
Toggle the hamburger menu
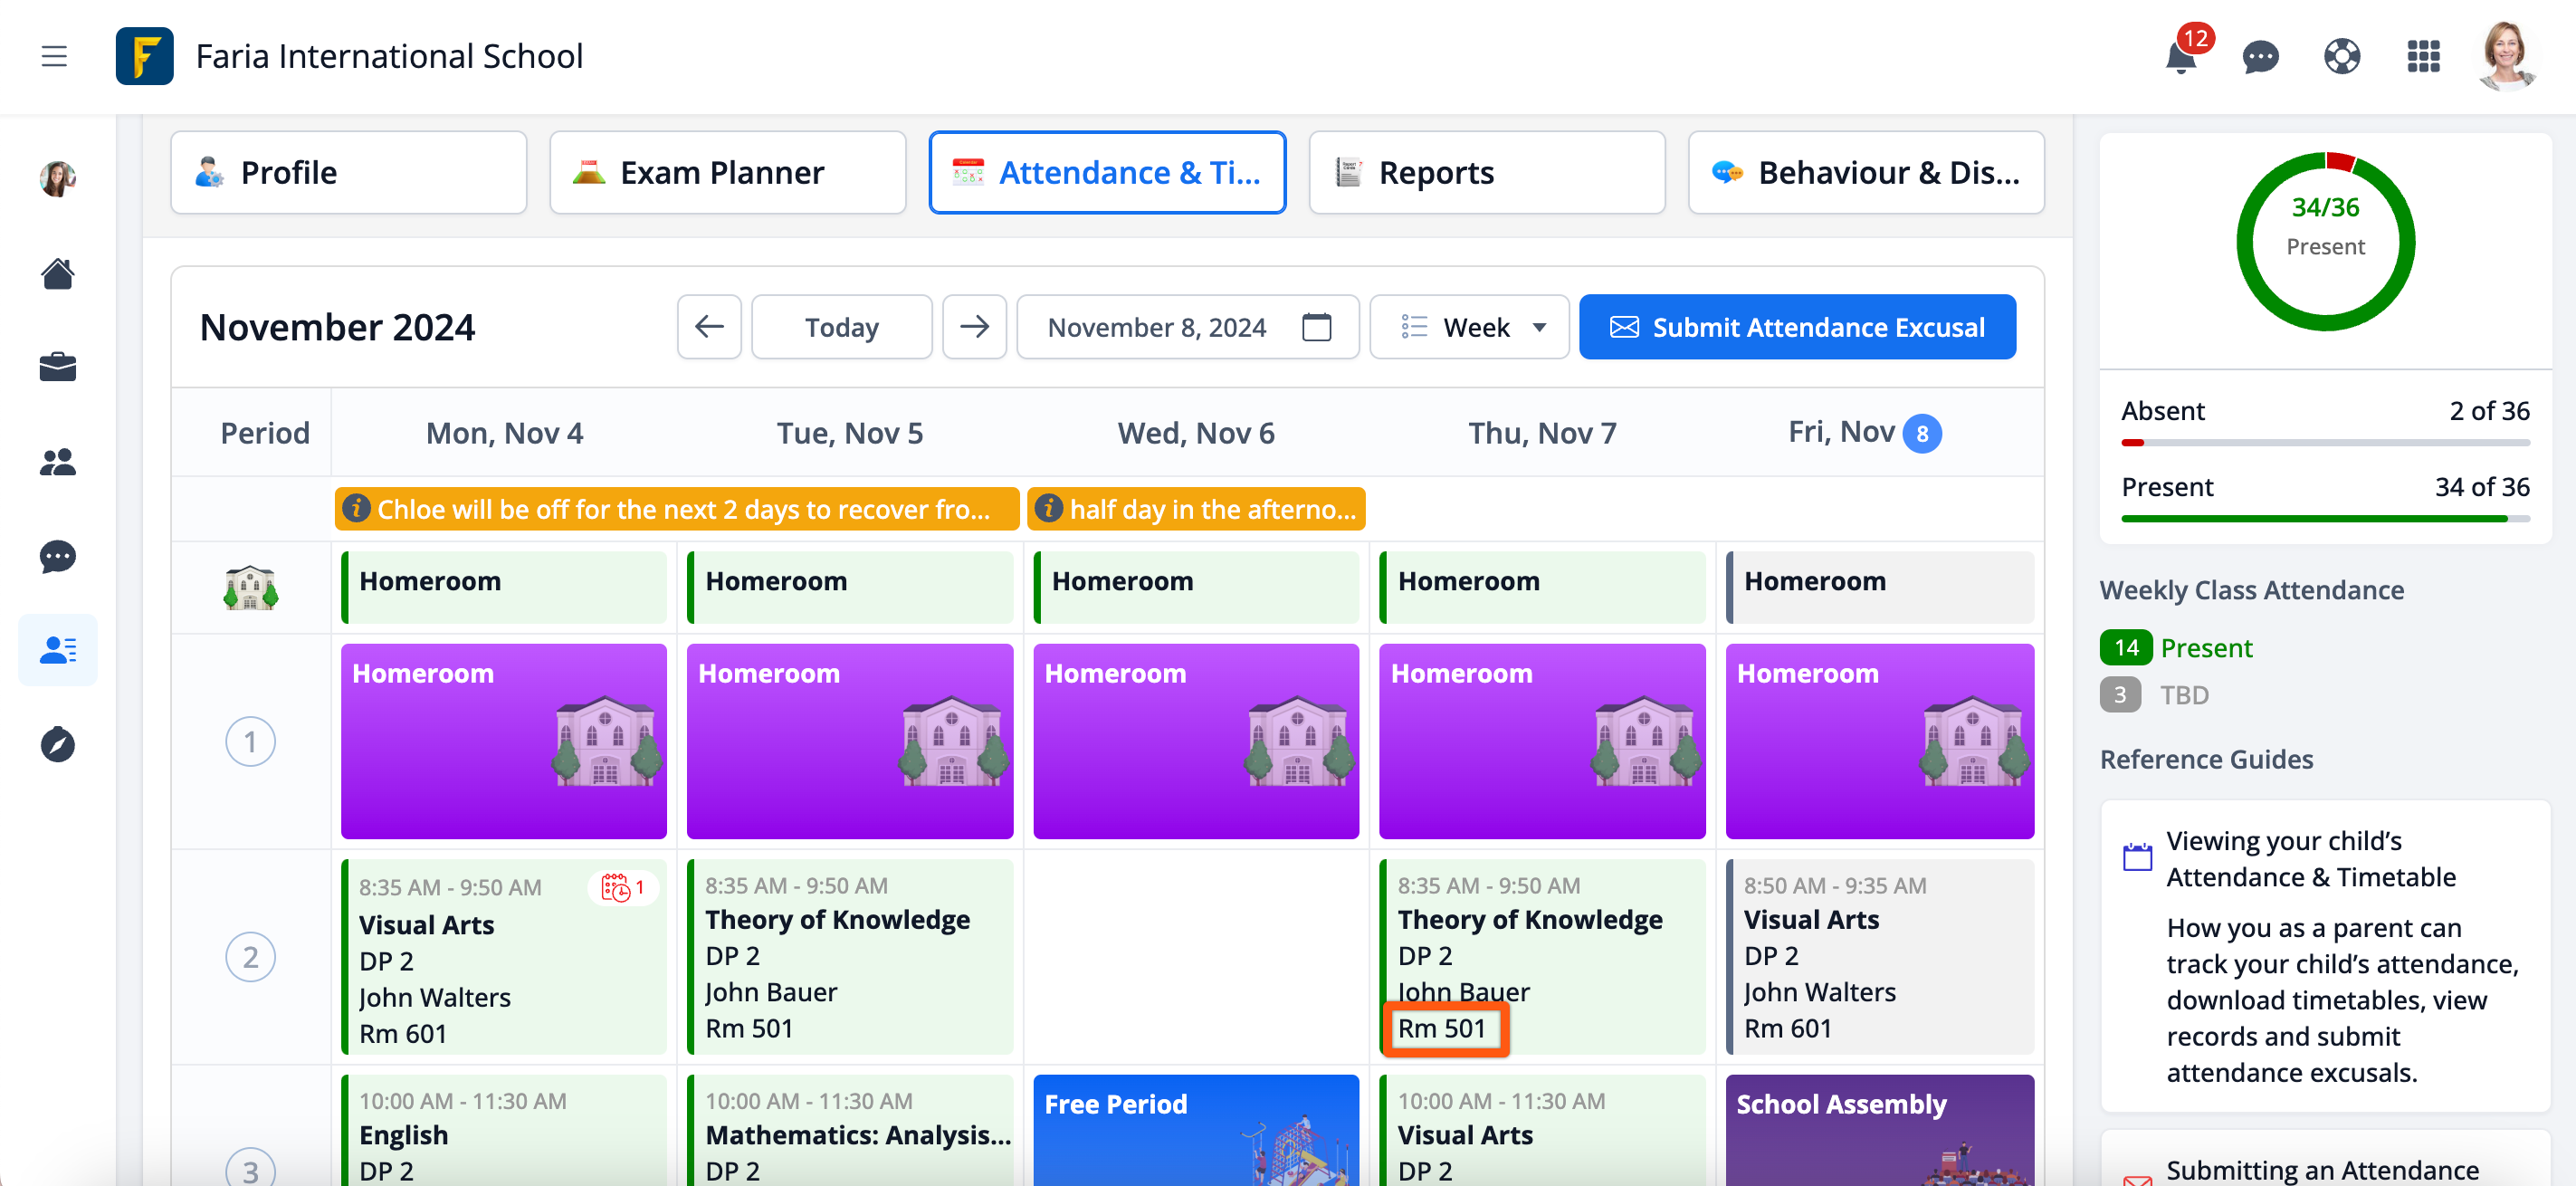(54, 57)
